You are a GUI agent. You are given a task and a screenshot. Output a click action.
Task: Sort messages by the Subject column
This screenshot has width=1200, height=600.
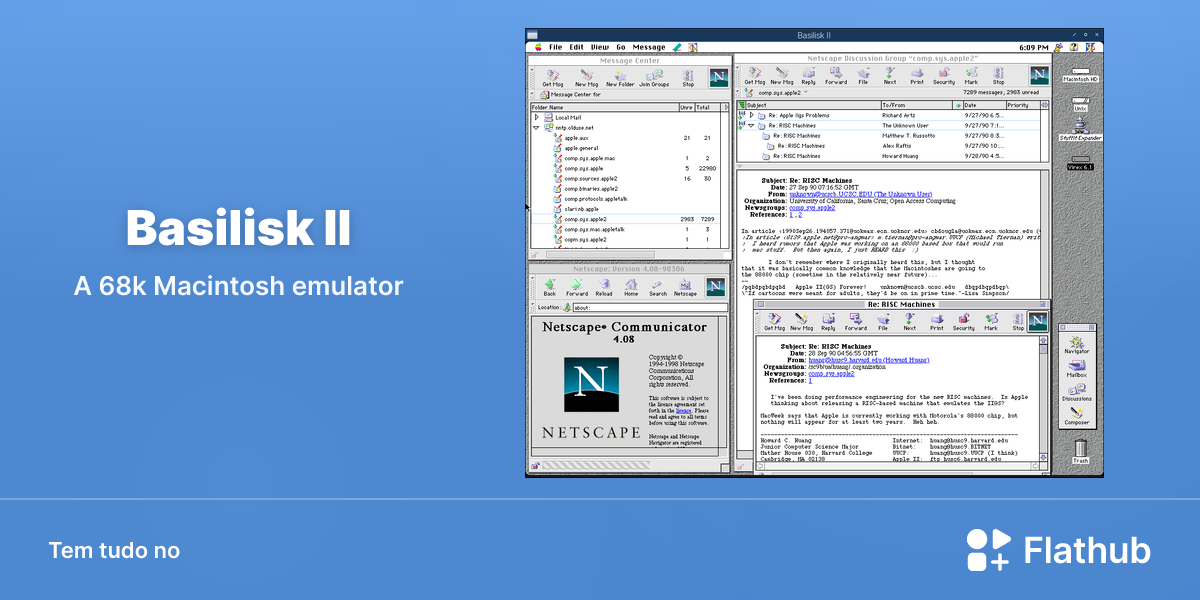[812, 104]
